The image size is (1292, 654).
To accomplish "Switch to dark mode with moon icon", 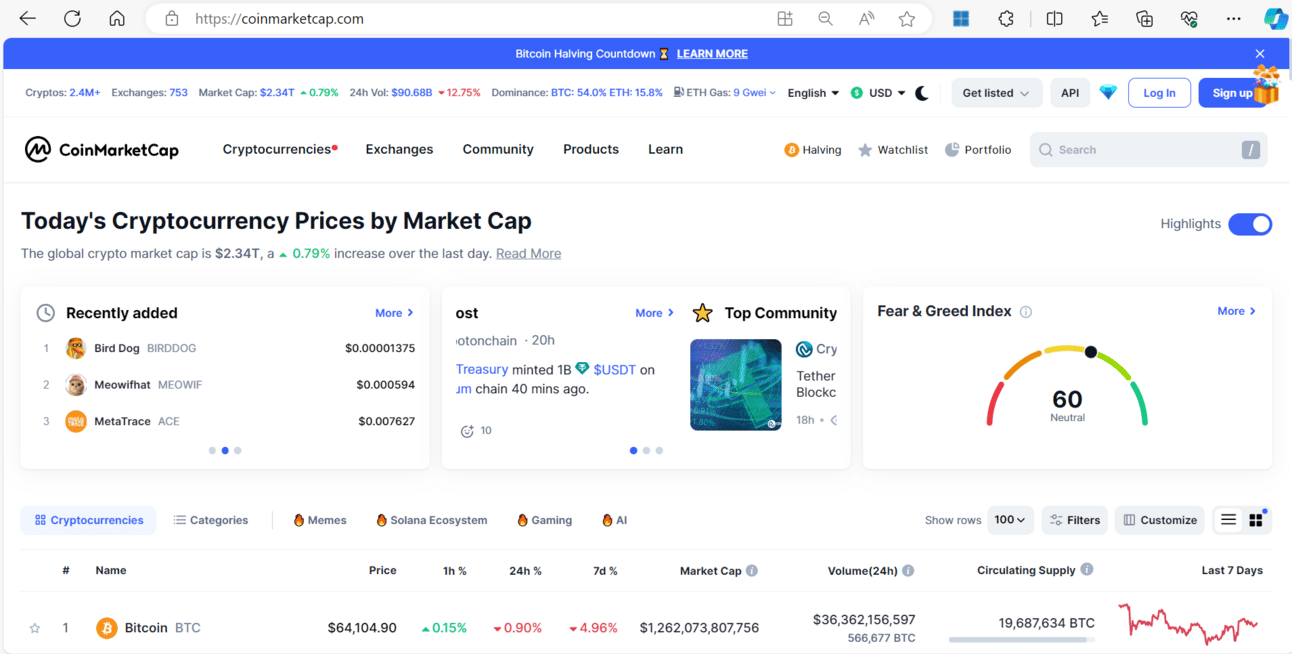I will [x=922, y=93].
